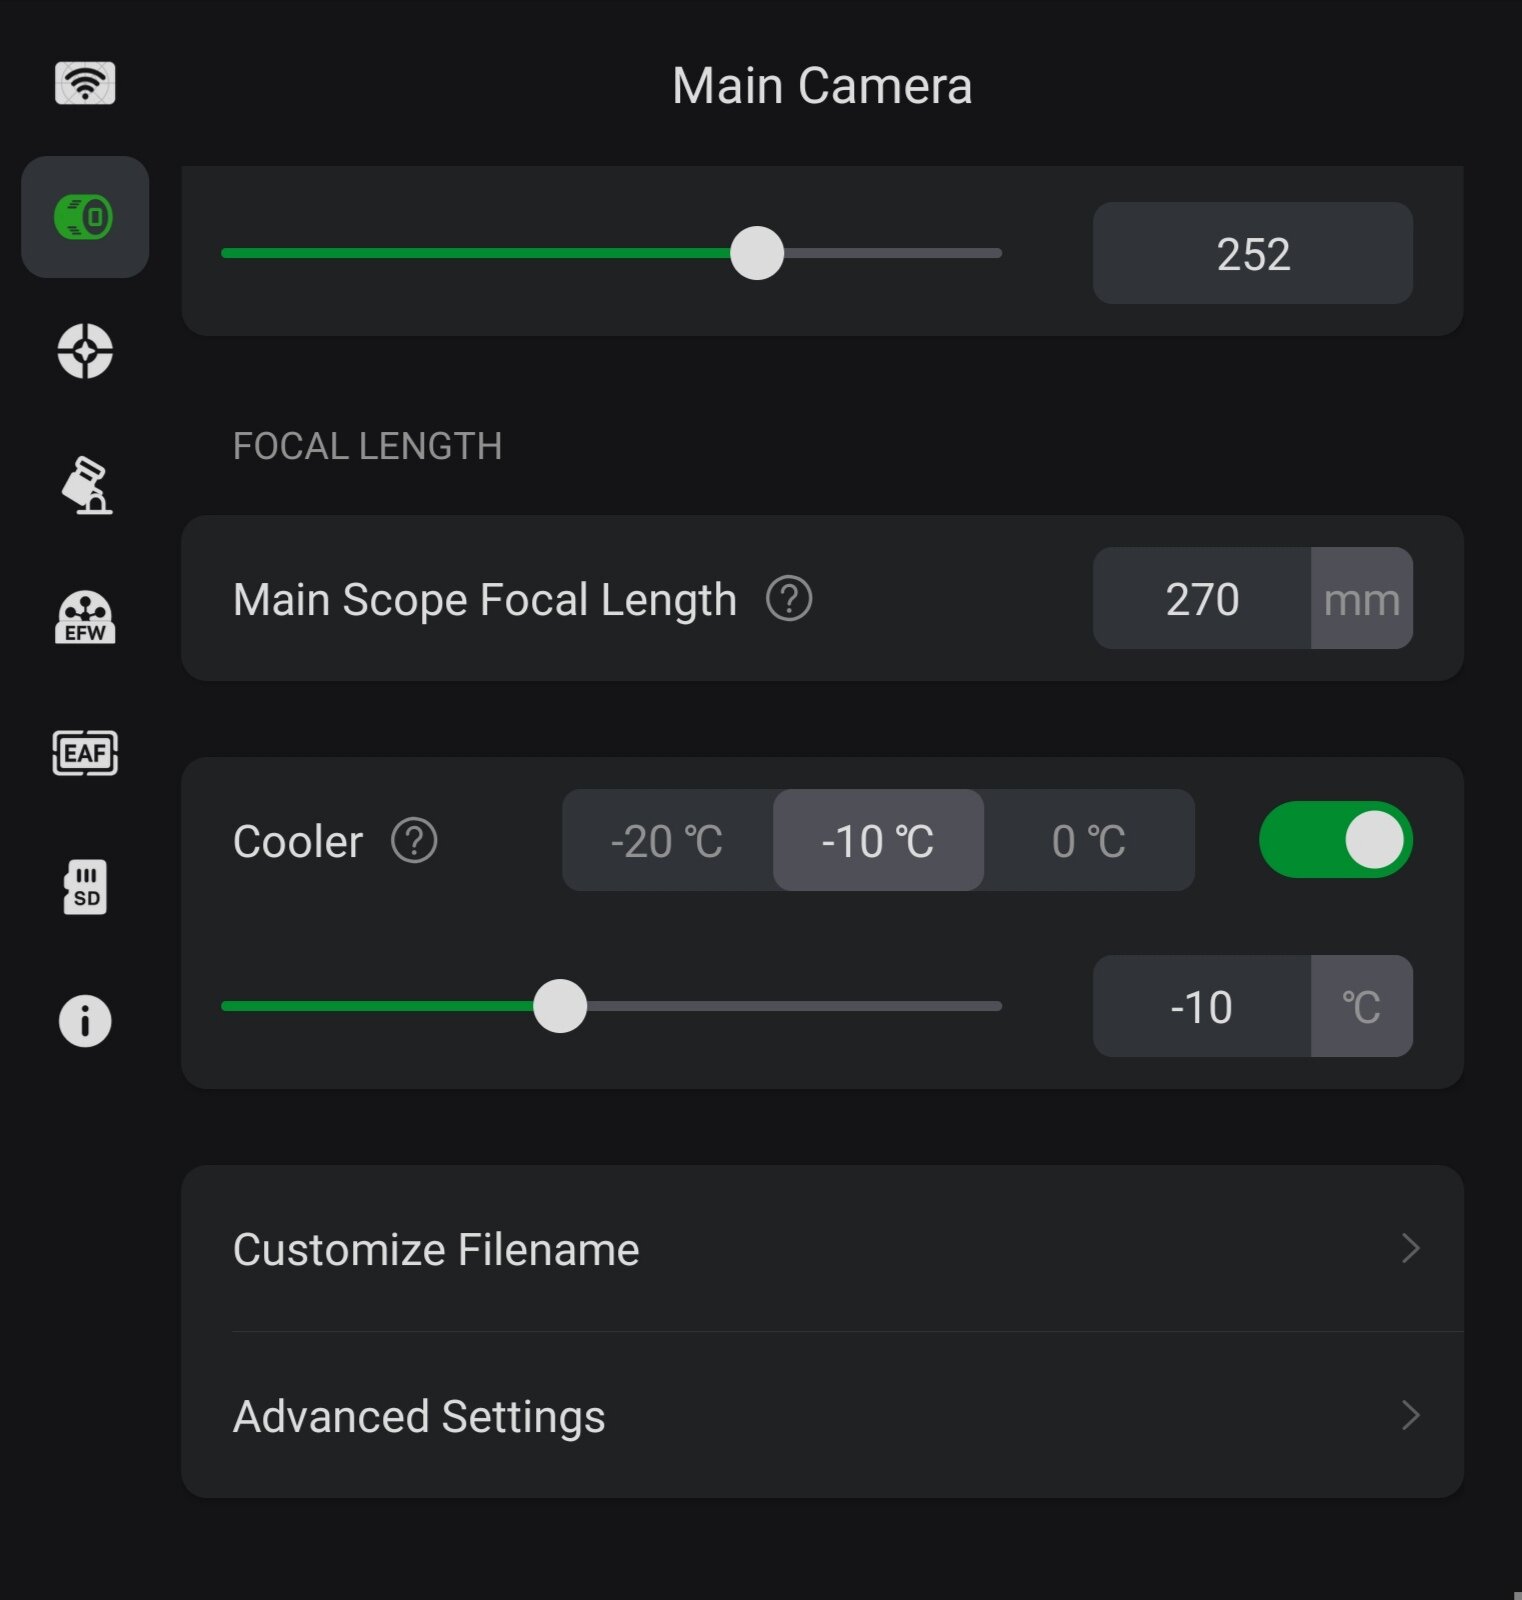Turn off the Cooler toggle switch
The height and width of the screenshot is (1600, 1522).
click(1335, 840)
